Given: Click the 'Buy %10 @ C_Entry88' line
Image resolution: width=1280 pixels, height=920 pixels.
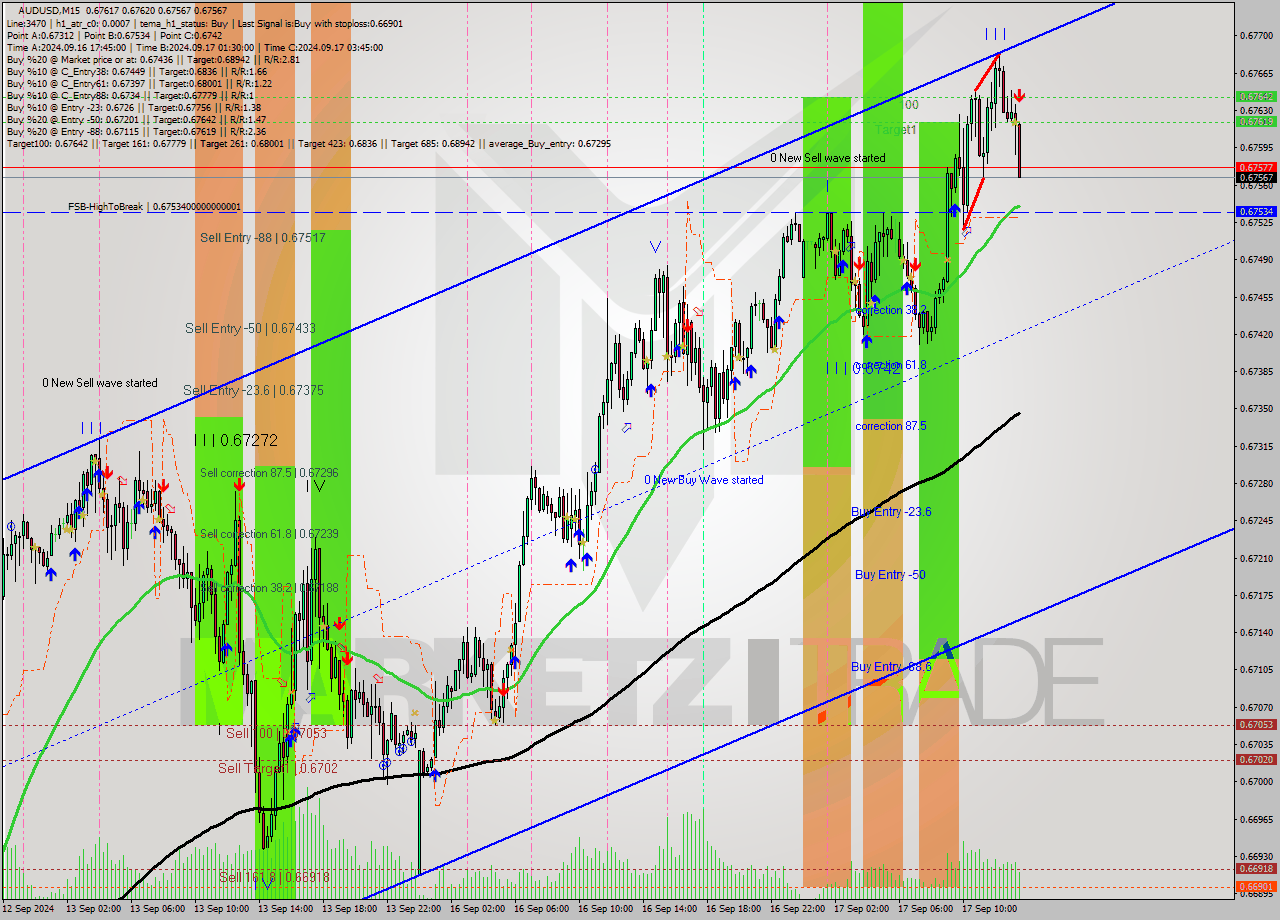Looking at the screenshot, I should click(132, 96).
